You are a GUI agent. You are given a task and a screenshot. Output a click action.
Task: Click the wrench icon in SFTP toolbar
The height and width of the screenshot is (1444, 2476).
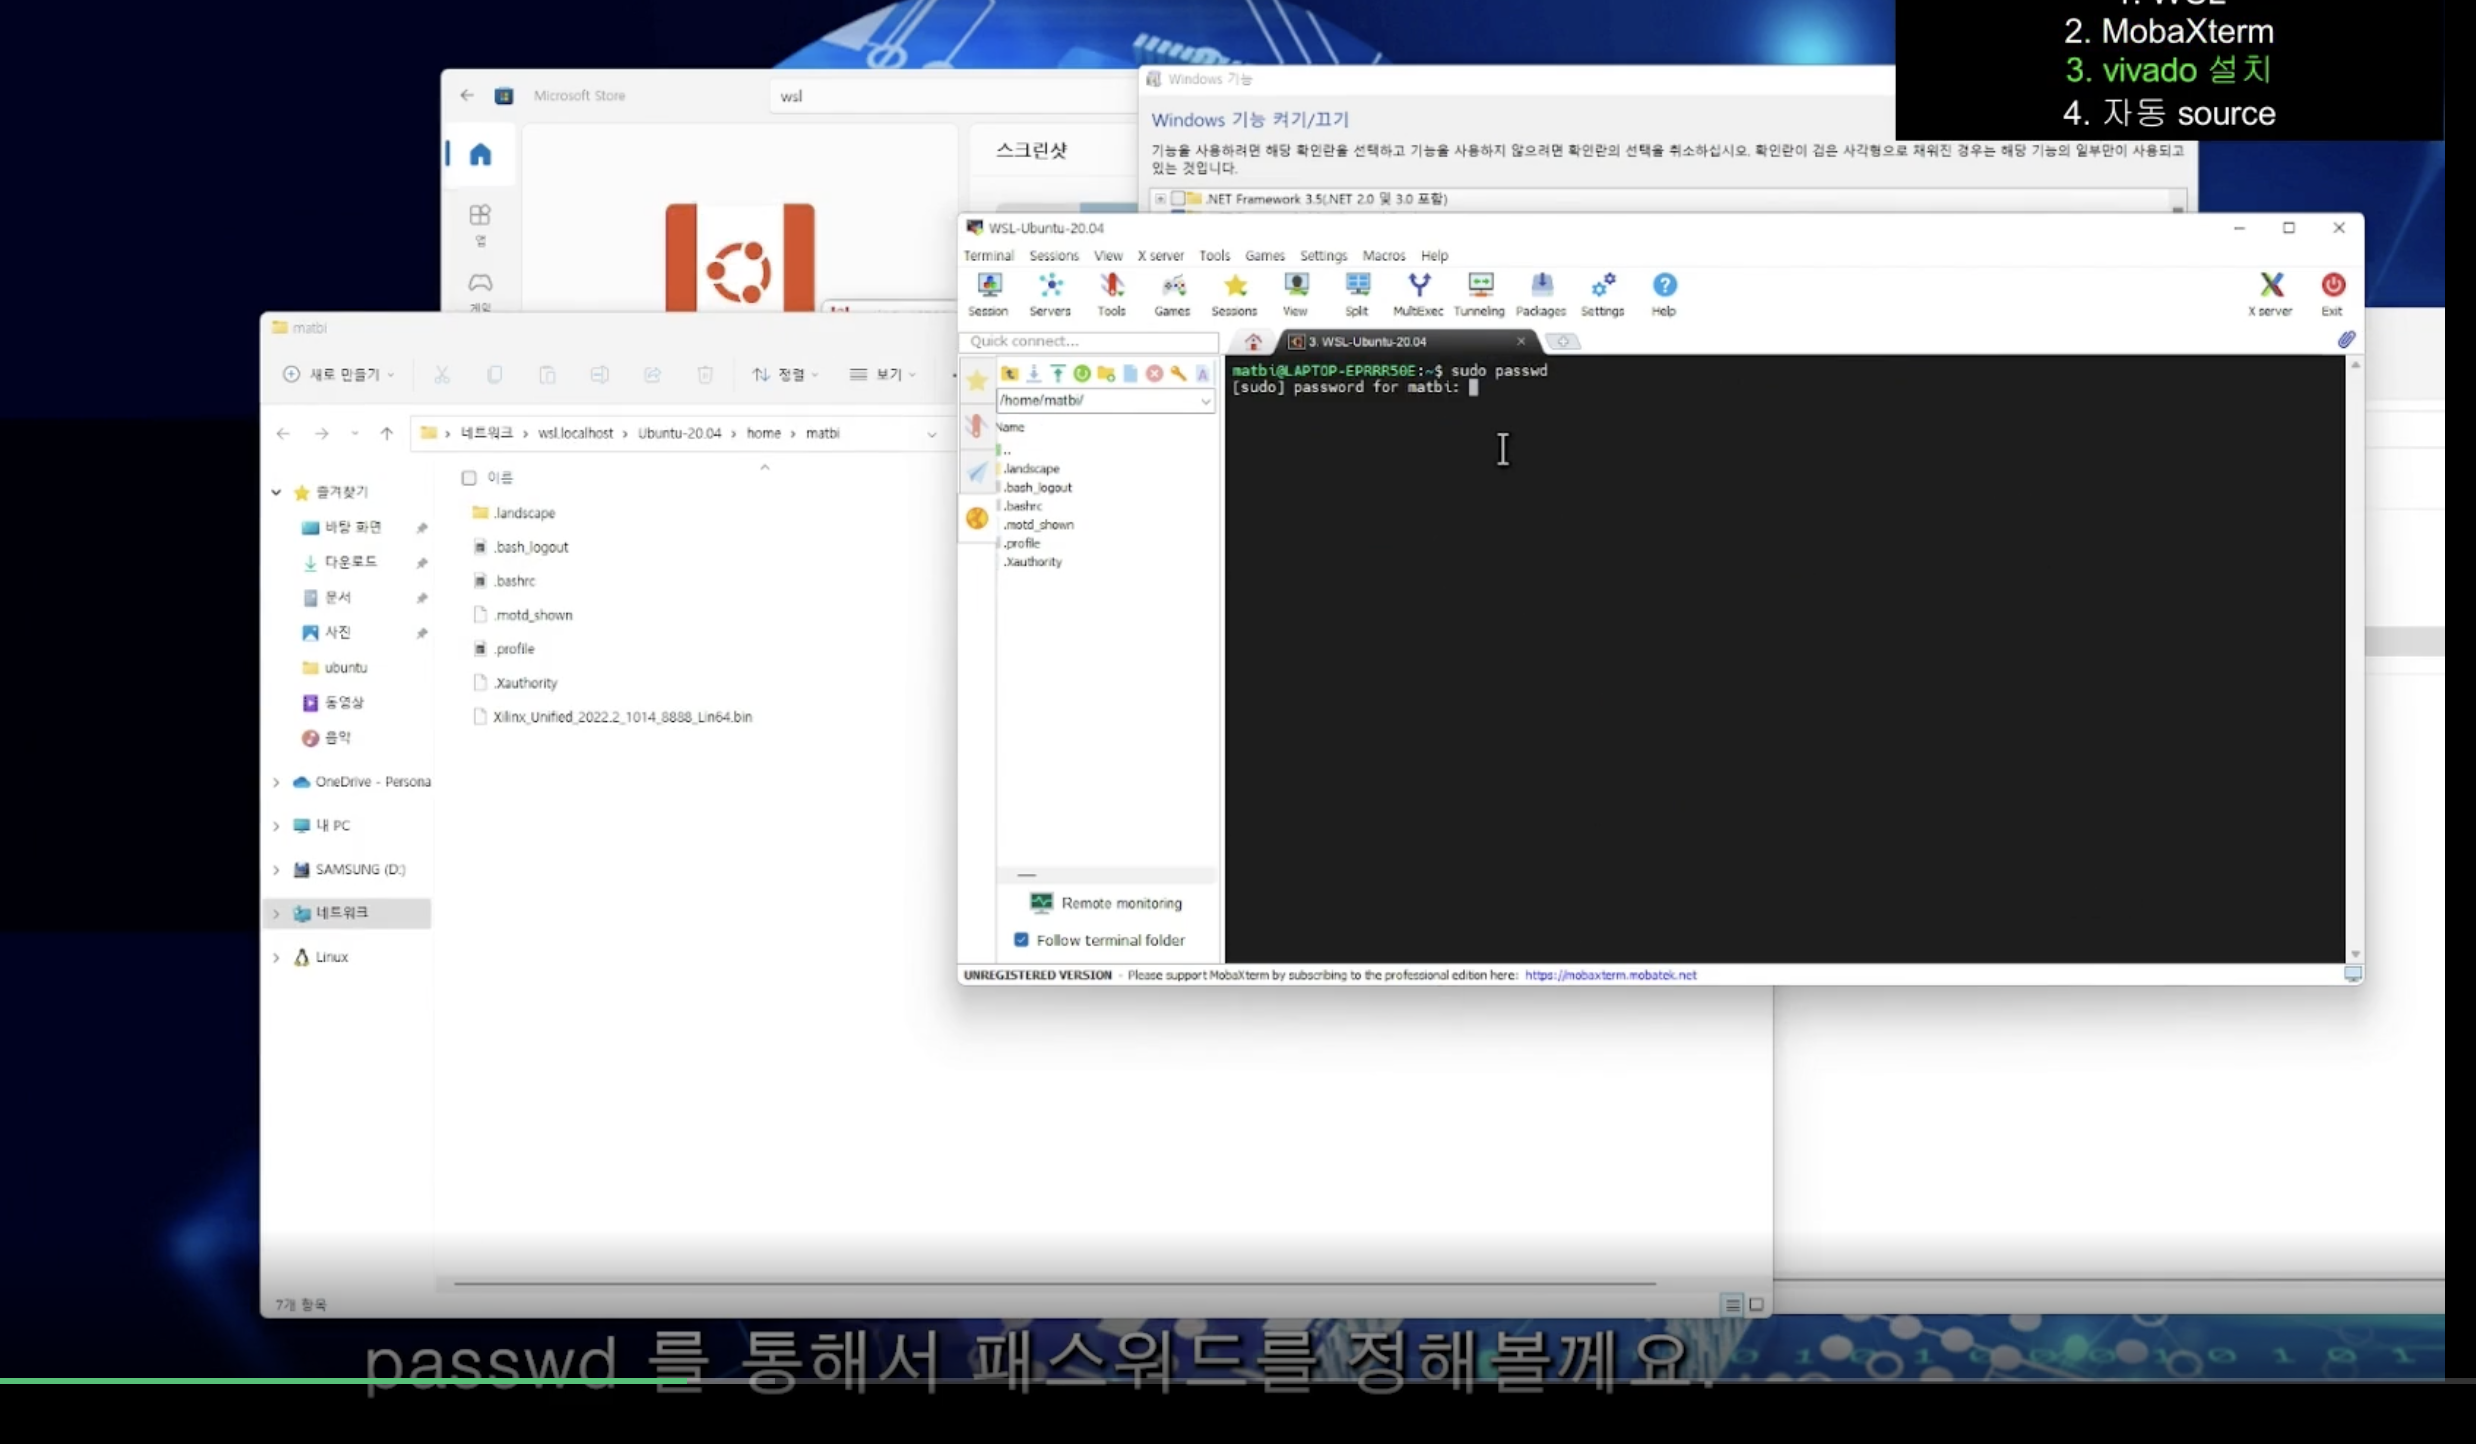[1179, 373]
